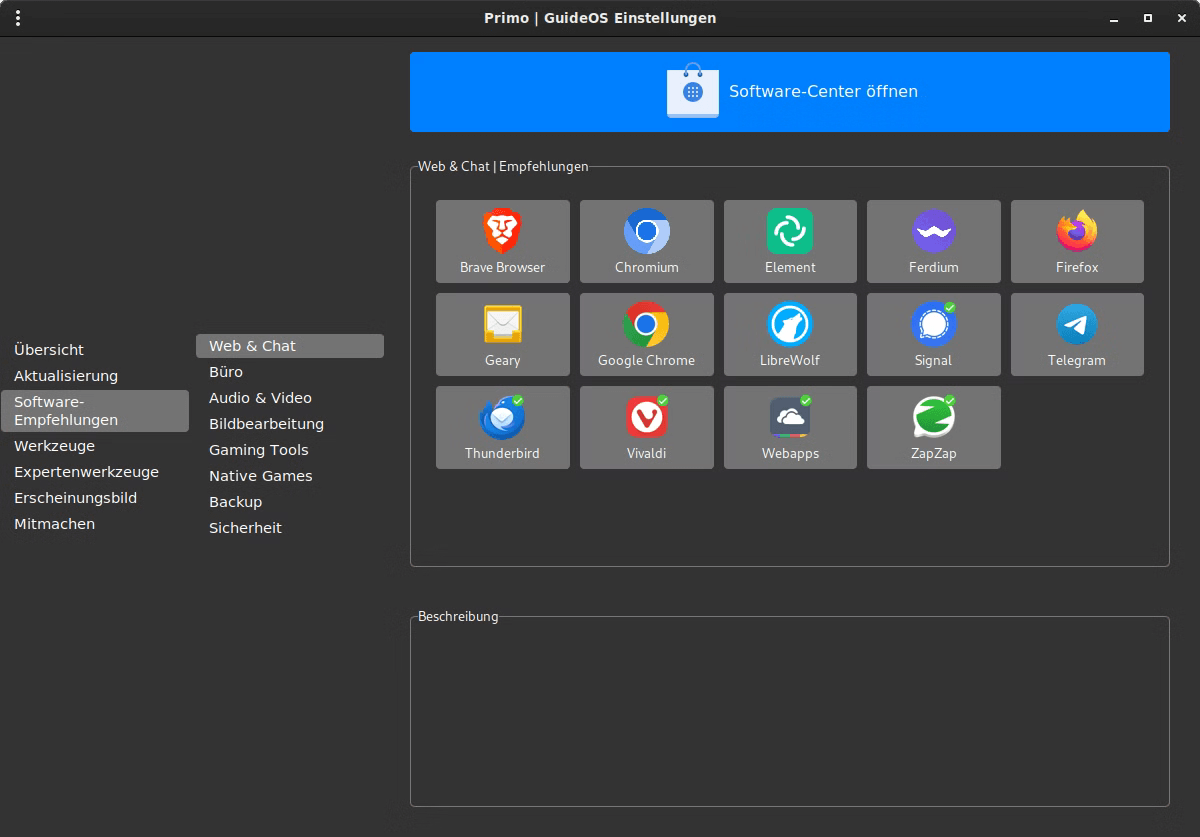Select the Brave Browser icon
The width and height of the screenshot is (1200, 837).
tap(502, 241)
